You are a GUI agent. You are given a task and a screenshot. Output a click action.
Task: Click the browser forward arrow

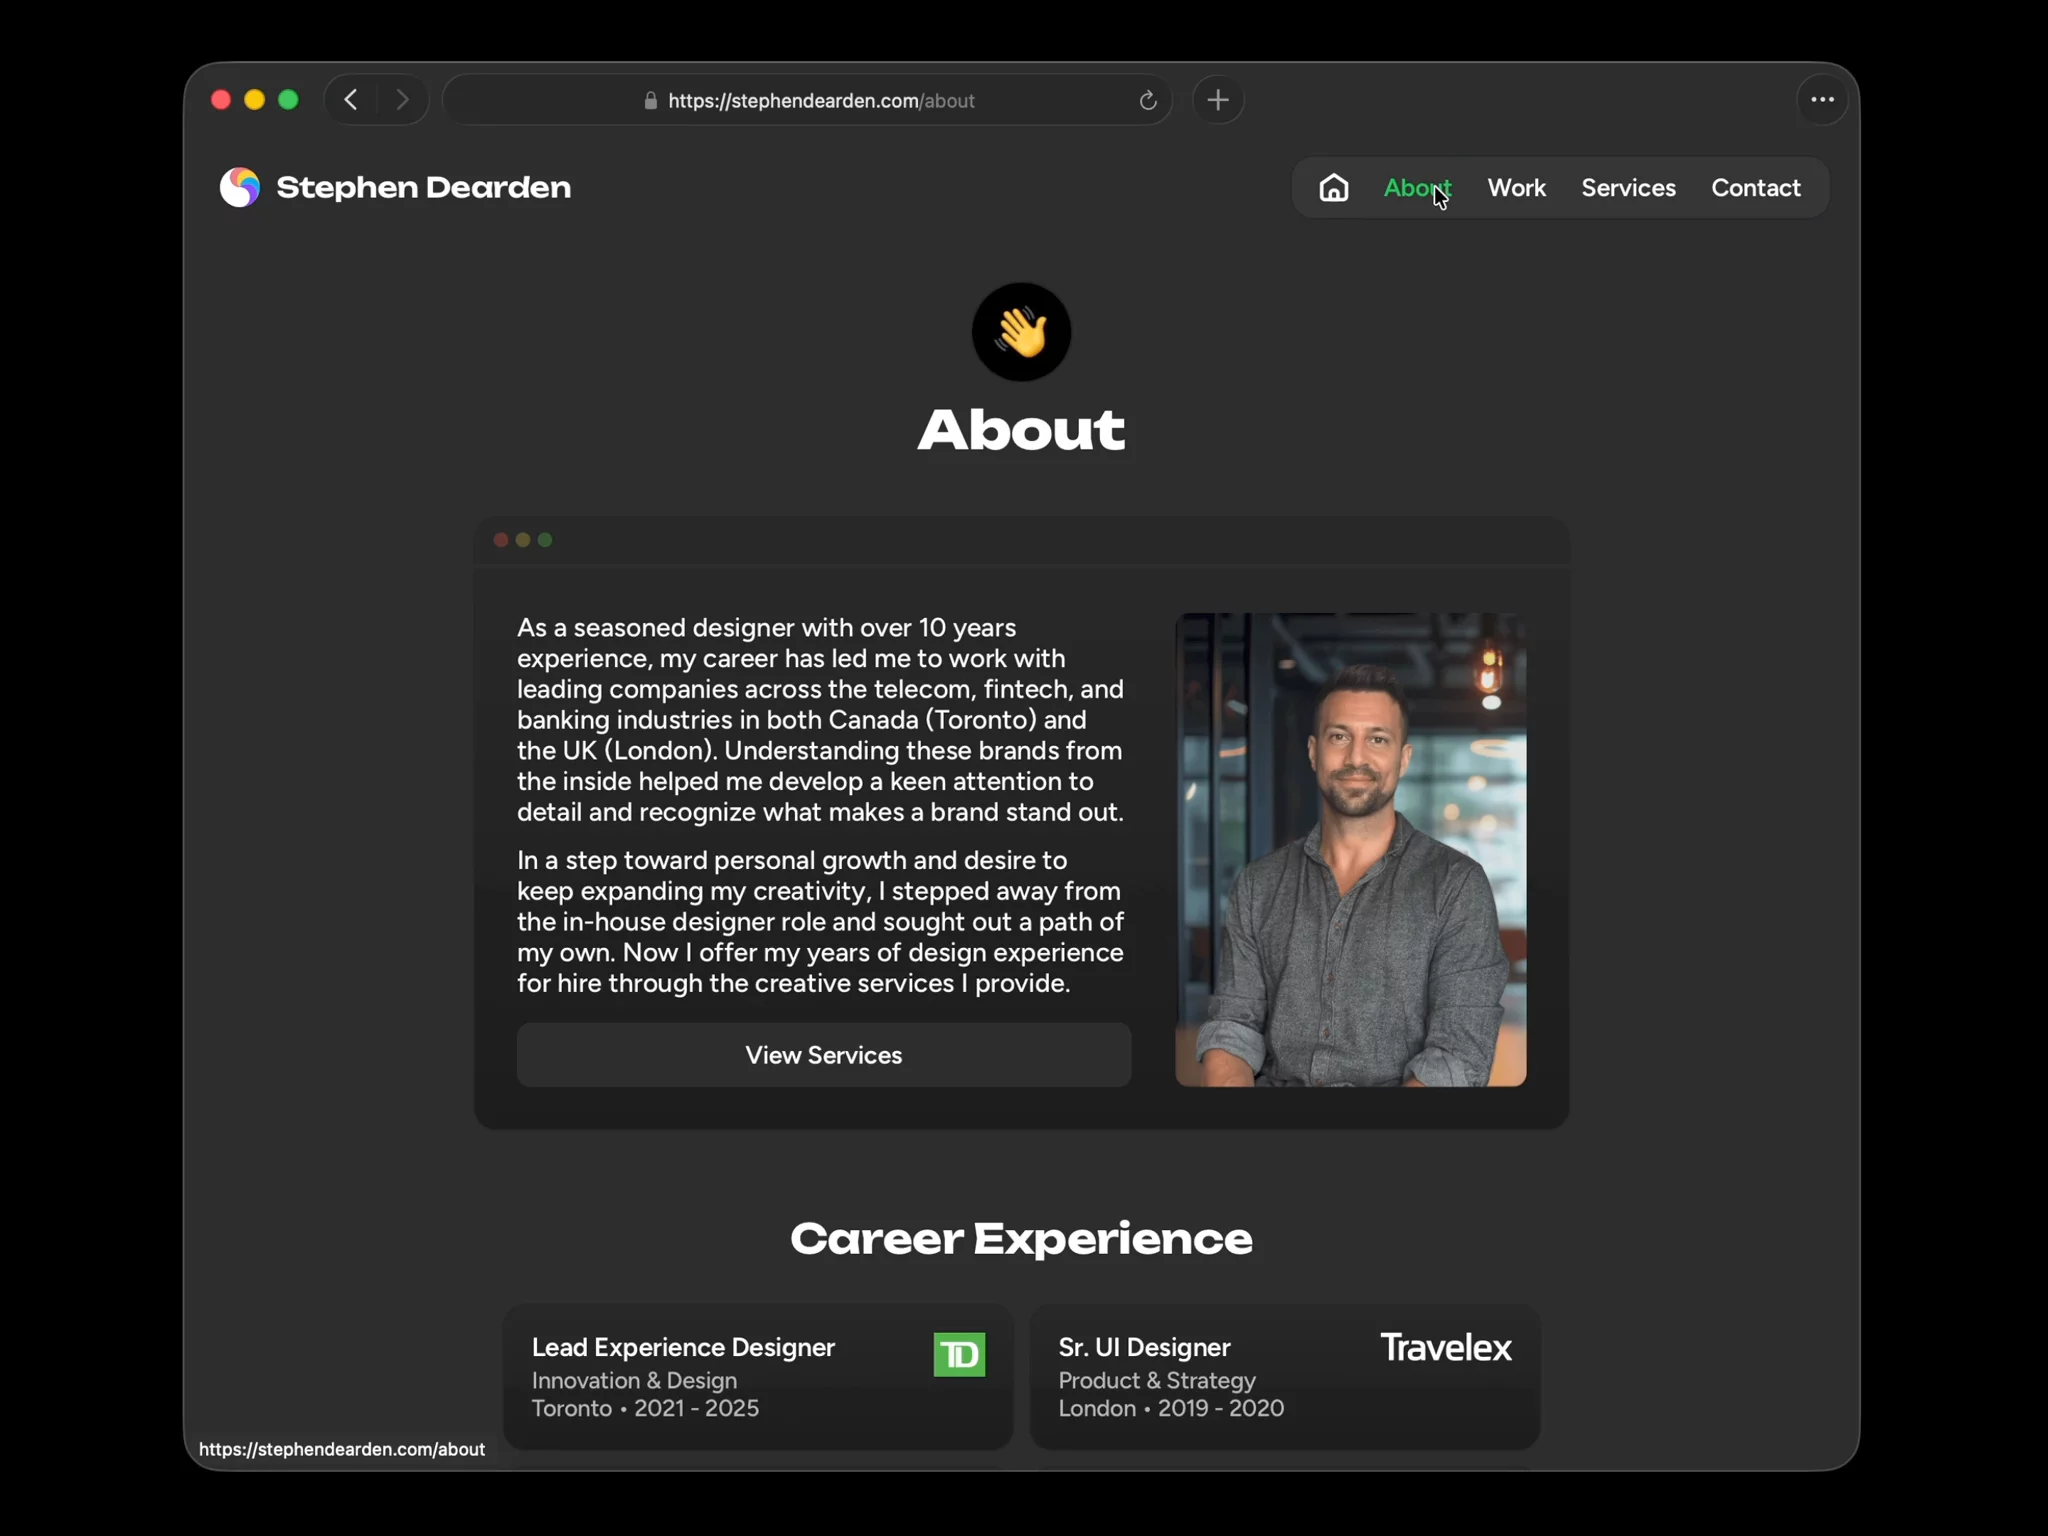(402, 100)
